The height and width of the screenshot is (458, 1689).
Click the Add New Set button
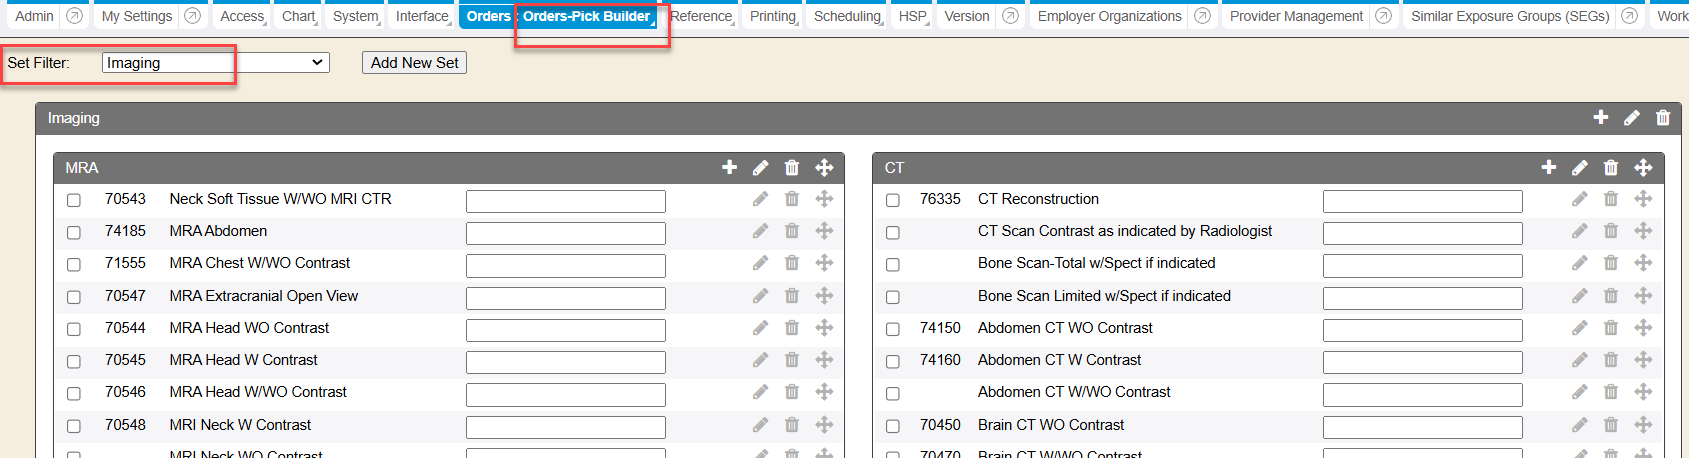point(414,63)
